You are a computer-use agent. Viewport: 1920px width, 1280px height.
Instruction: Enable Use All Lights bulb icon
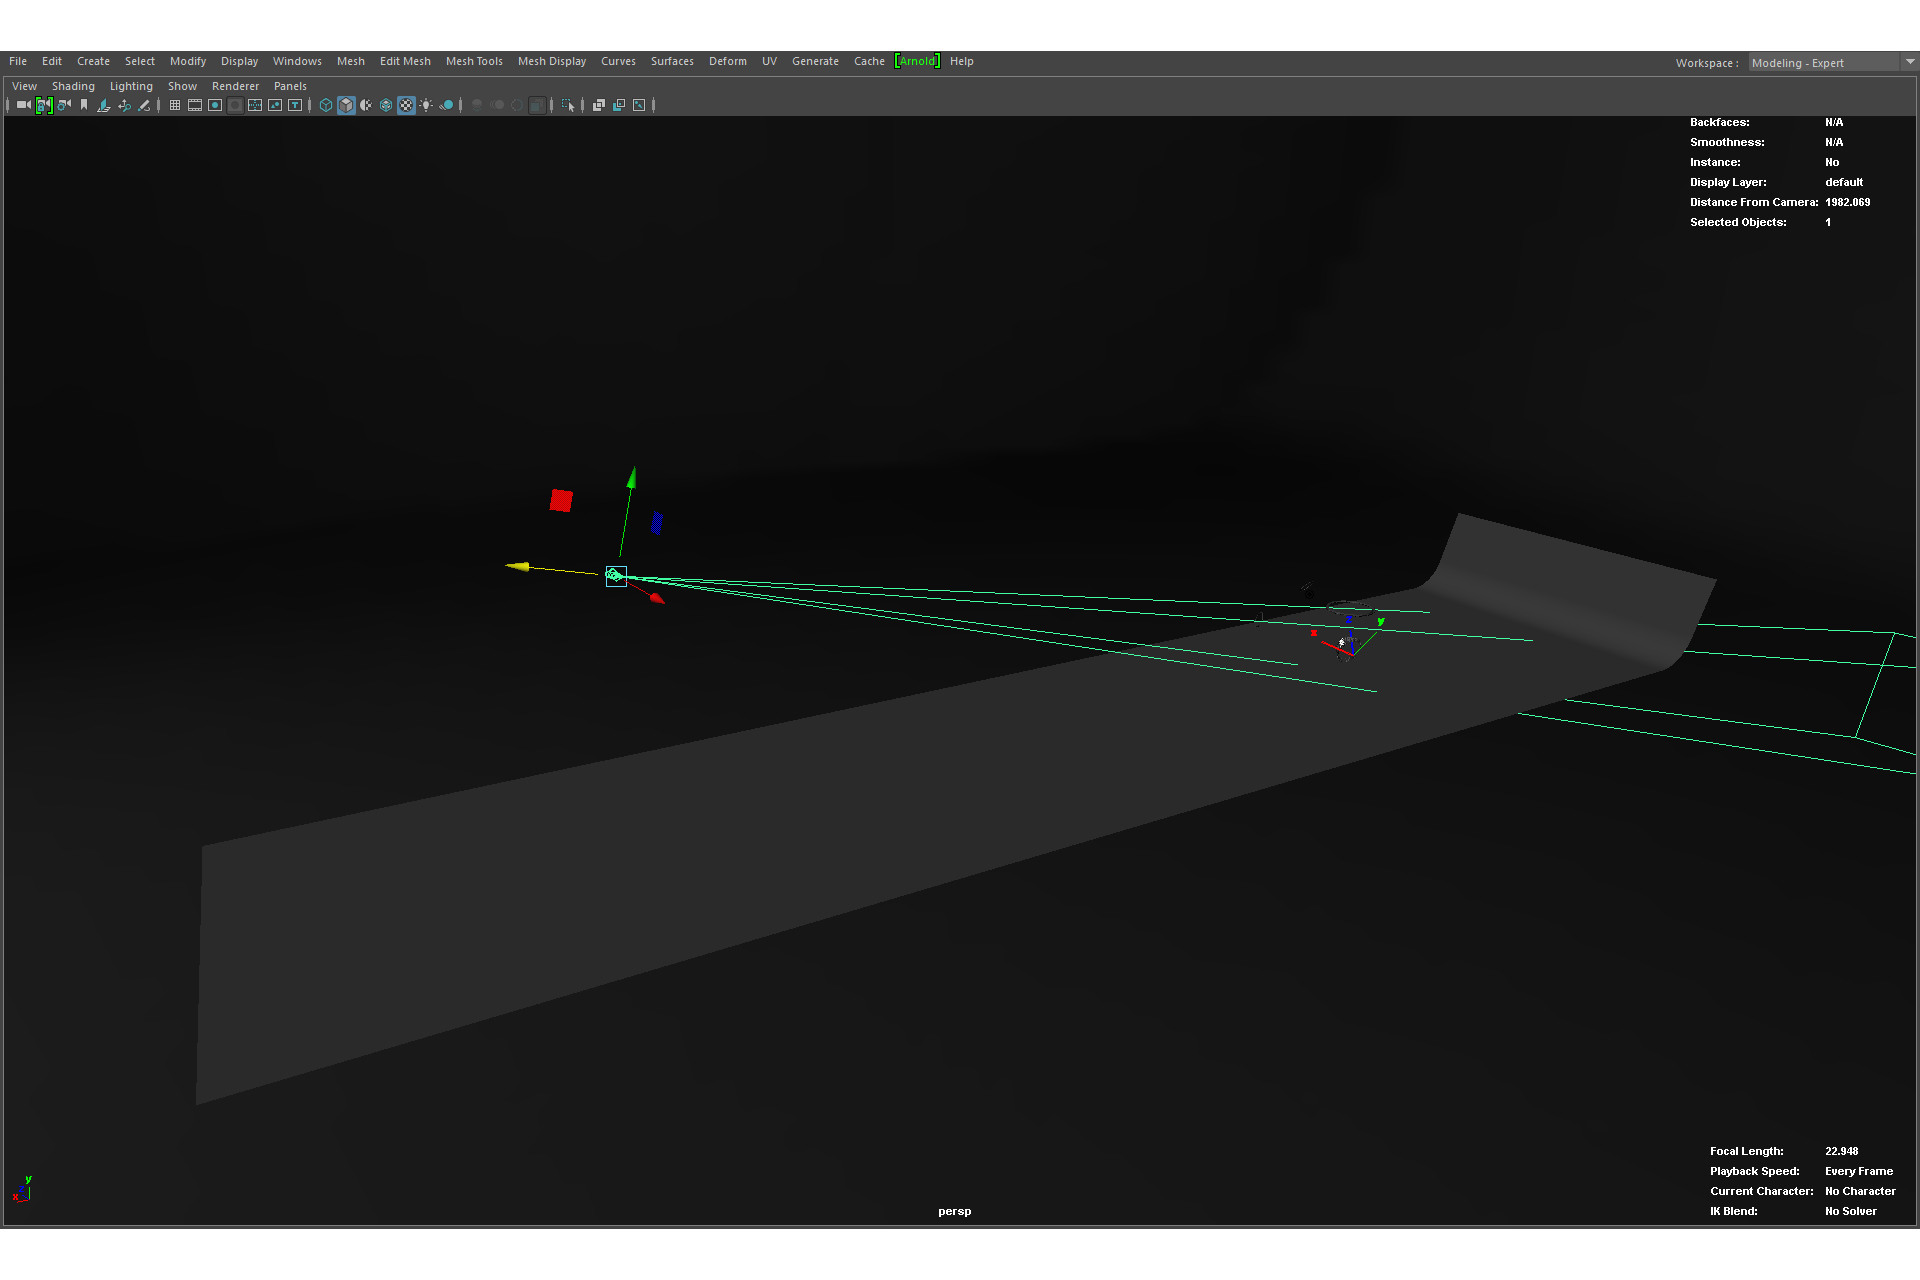427,105
